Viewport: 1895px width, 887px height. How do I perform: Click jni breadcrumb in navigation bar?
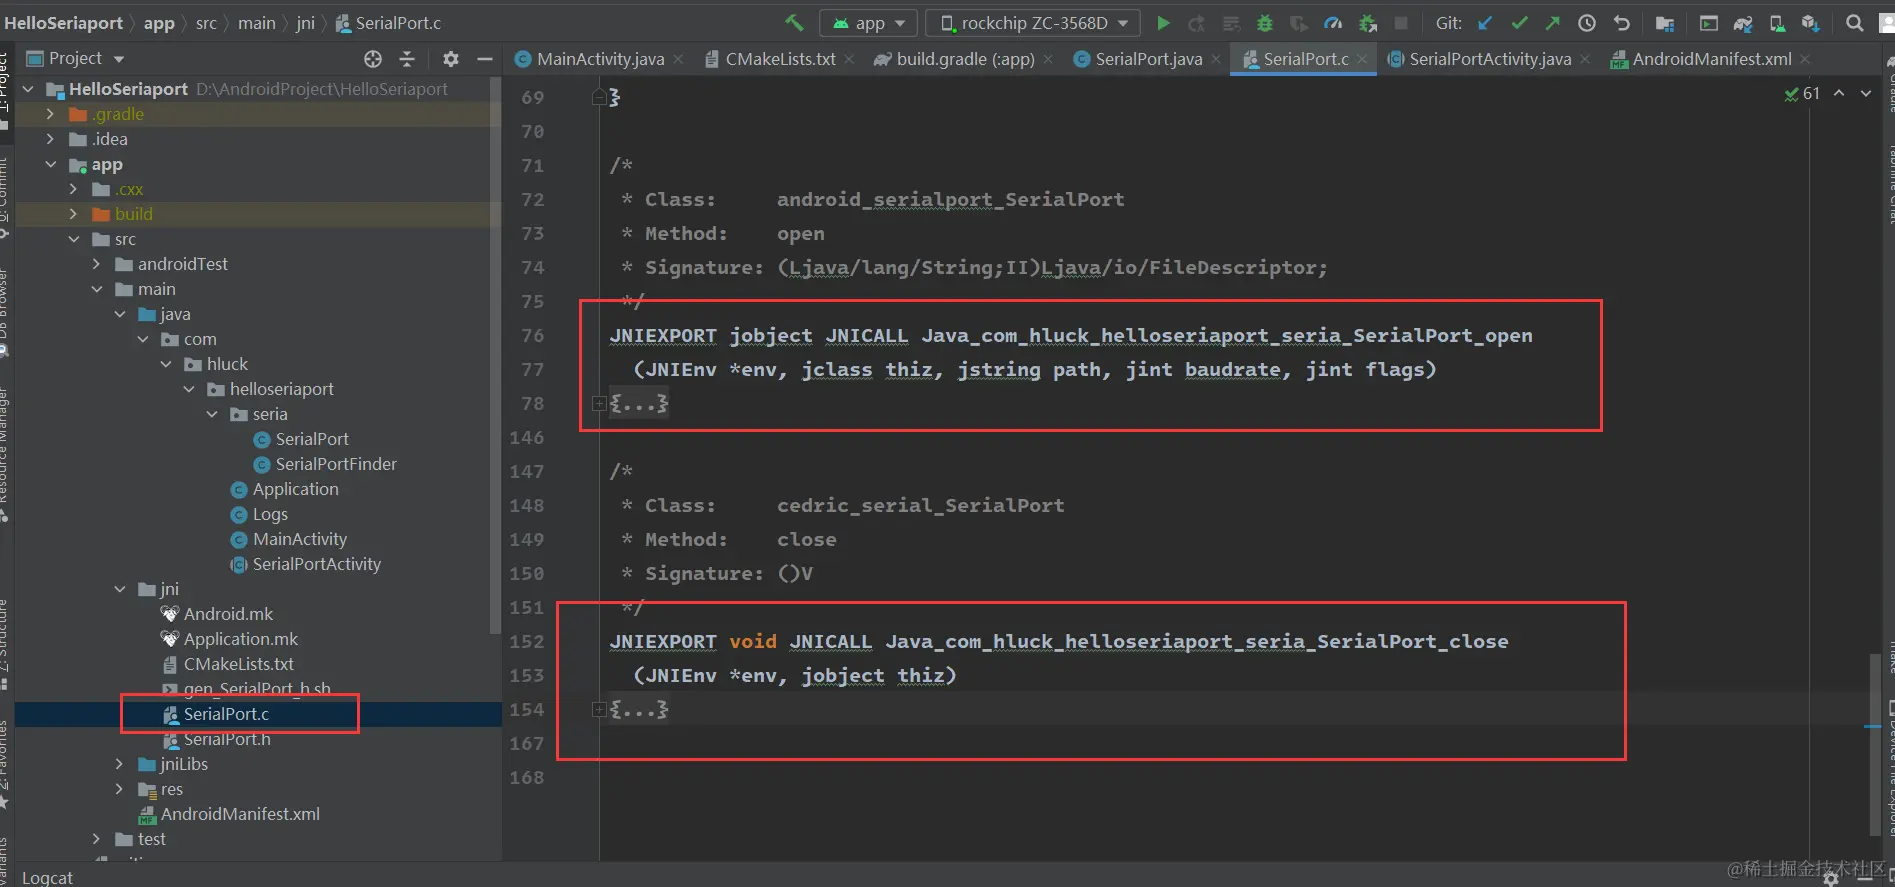[305, 22]
